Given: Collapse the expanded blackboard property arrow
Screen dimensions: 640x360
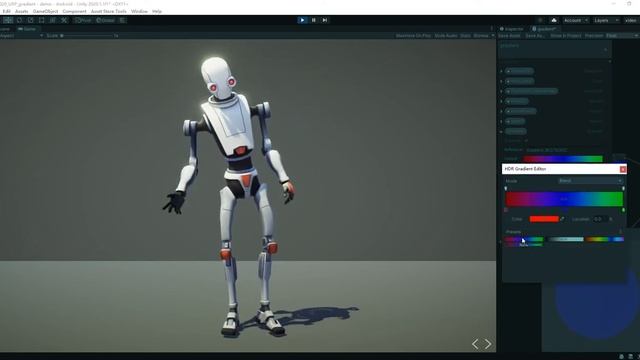Looking at the screenshot, I should [501, 131].
